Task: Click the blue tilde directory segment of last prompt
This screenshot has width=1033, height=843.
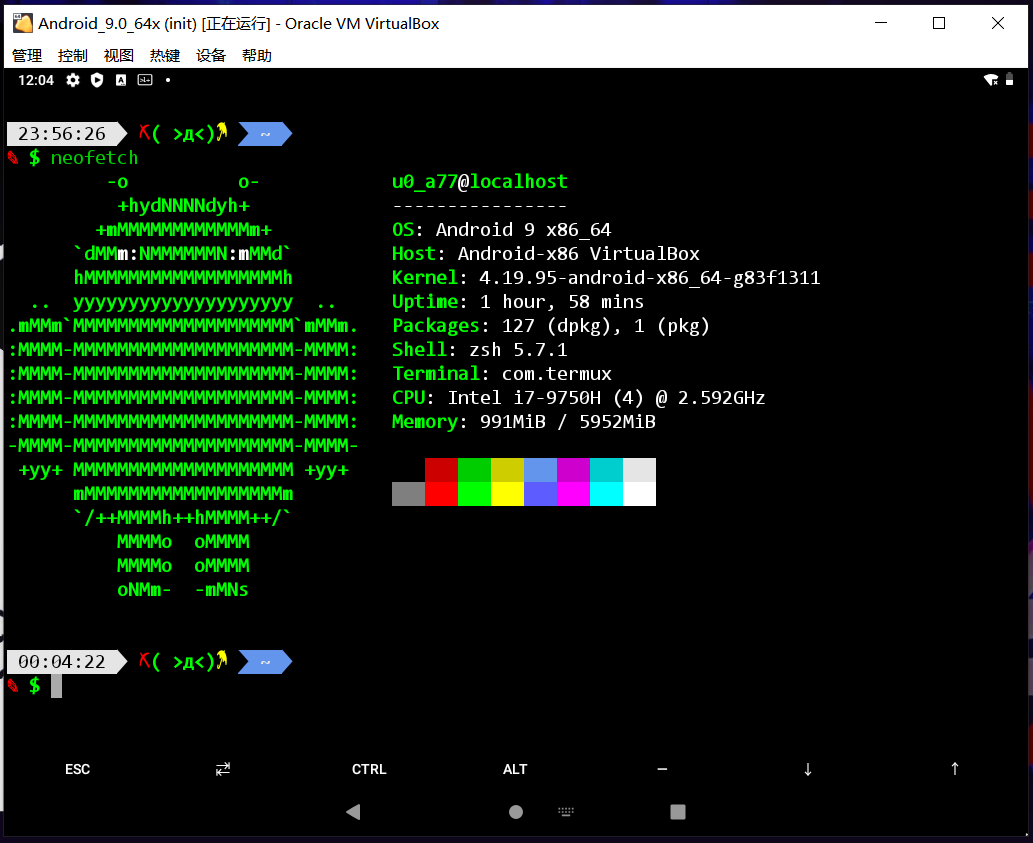Action: pos(265,662)
